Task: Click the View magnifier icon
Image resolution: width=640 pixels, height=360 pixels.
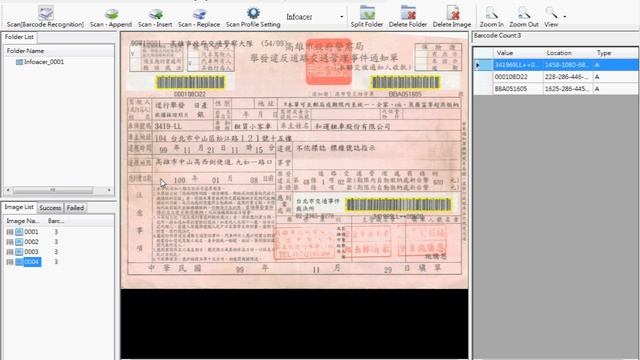Action: (551, 13)
